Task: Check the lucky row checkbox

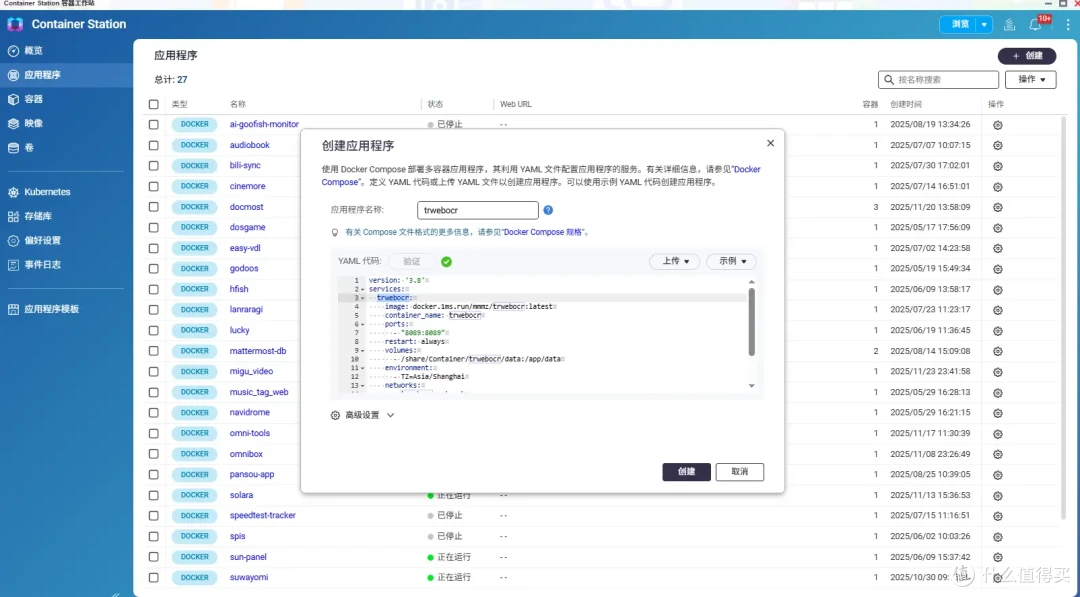Action: 154,331
